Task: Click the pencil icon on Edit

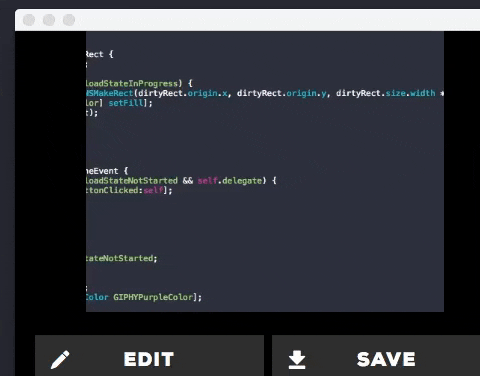Action: pos(60,360)
